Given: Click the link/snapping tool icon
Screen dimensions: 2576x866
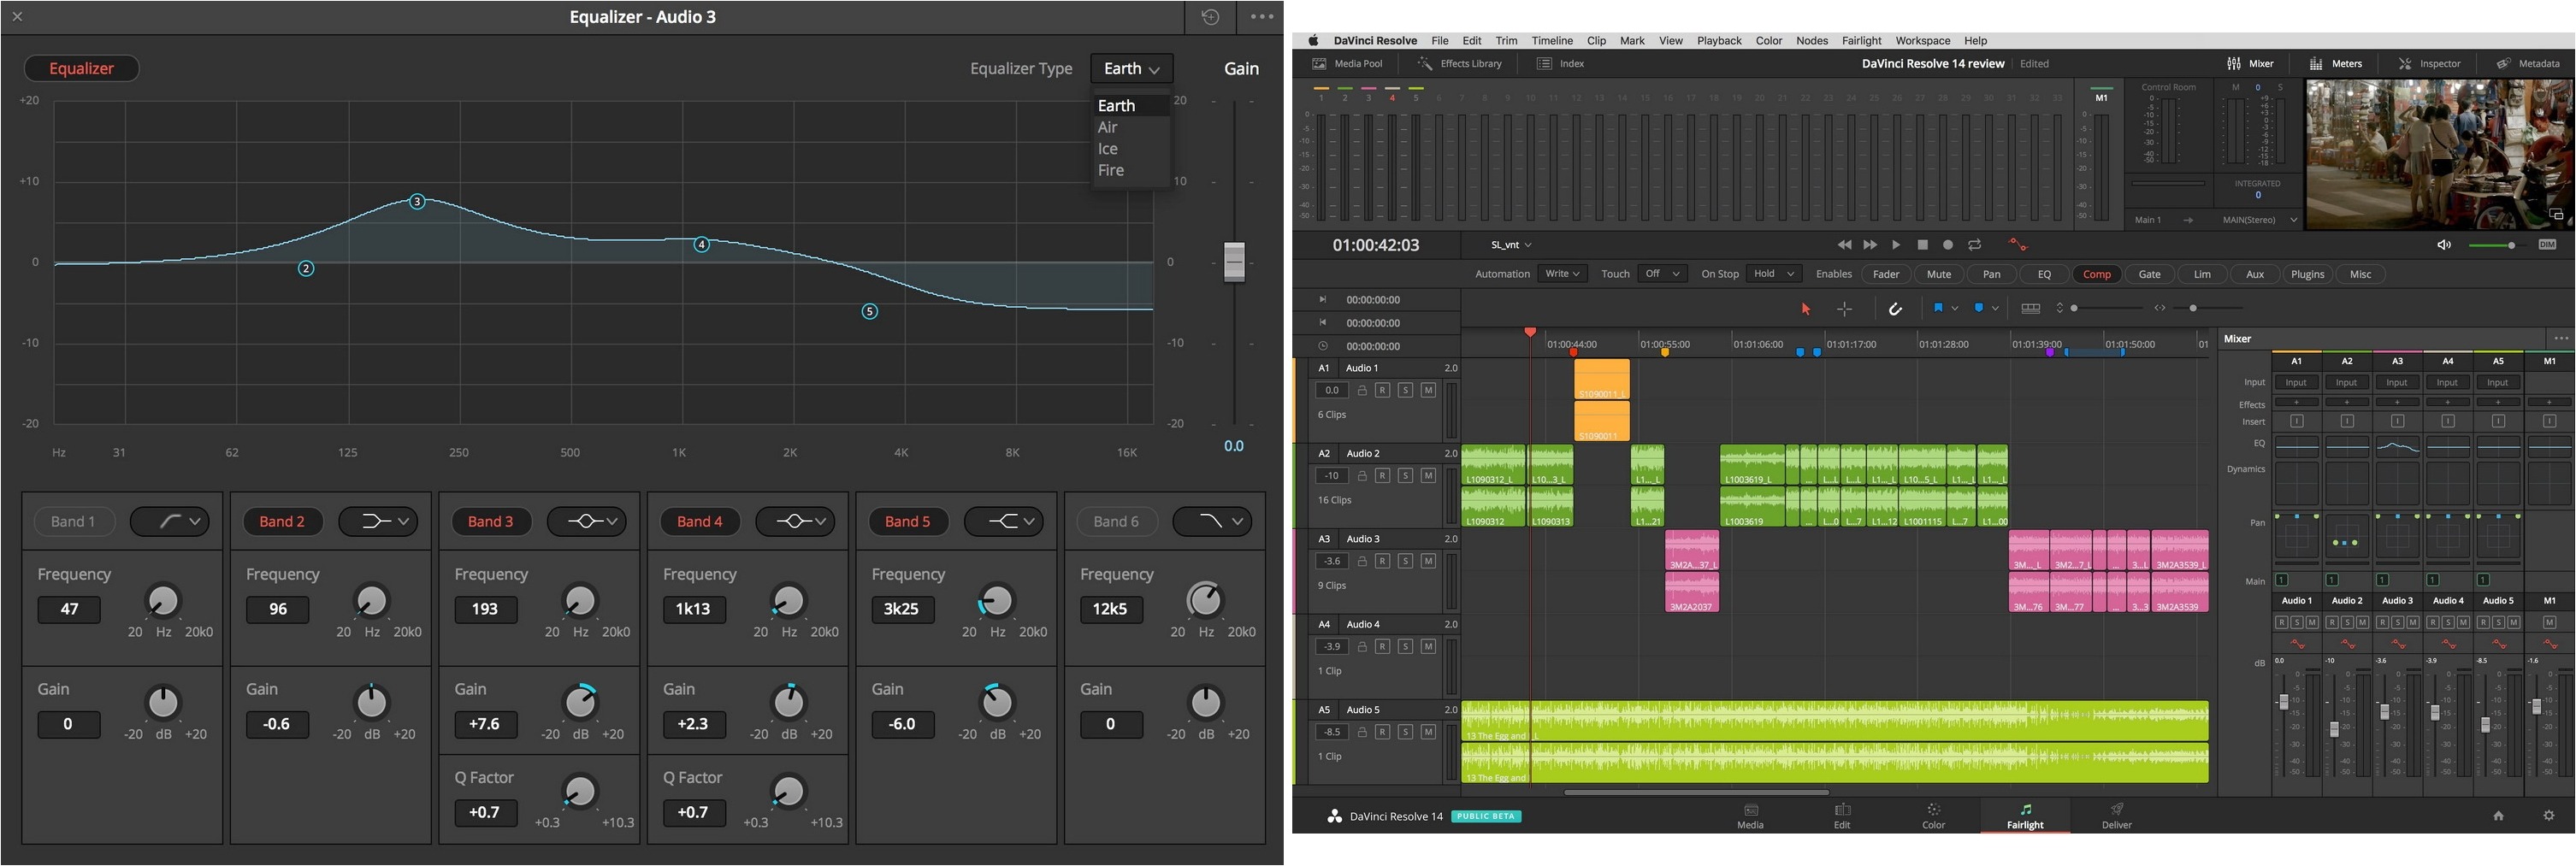Looking at the screenshot, I should pyautogui.click(x=1895, y=309).
